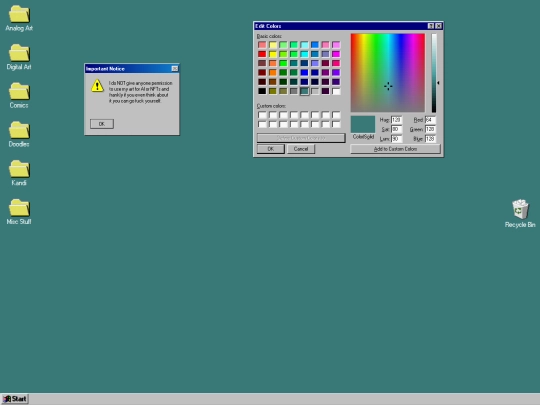Click the luminance slider arrow marker
The width and height of the screenshot is (540, 405).
pos(438,83)
